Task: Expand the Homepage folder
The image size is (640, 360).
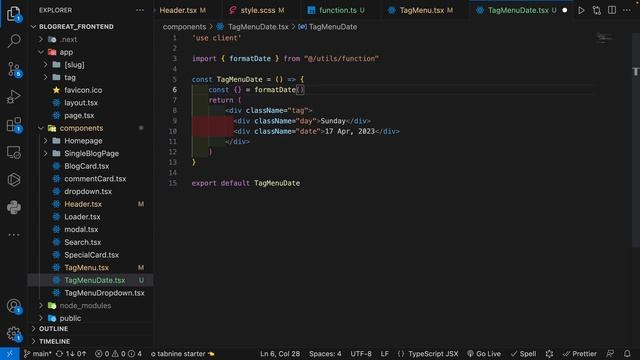Action: [x=83, y=141]
